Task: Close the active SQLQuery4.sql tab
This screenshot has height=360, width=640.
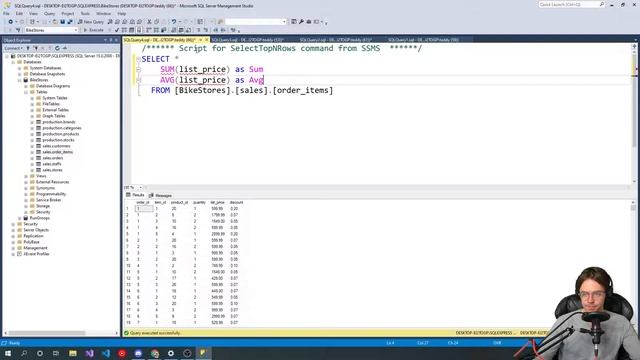Action: coord(207,40)
